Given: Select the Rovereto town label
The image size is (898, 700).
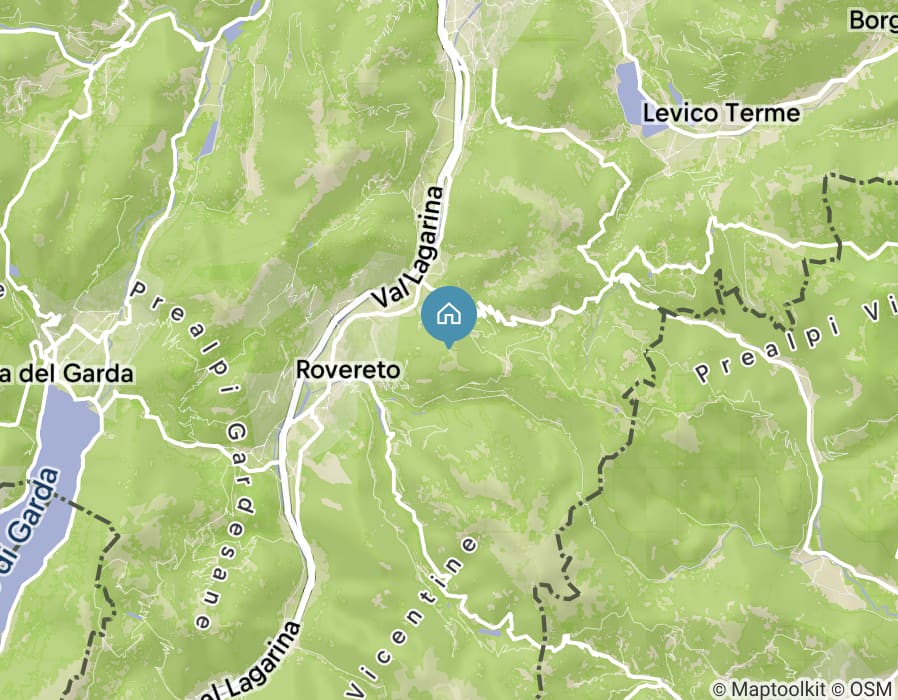Looking at the screenshot, I should click(x=348, y=370).
